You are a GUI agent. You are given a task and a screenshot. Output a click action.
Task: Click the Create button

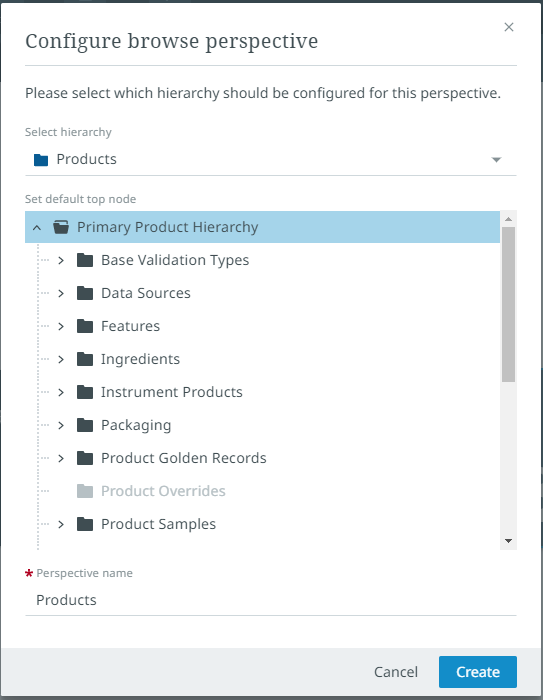pyautogui.click(x=478, y=671)
